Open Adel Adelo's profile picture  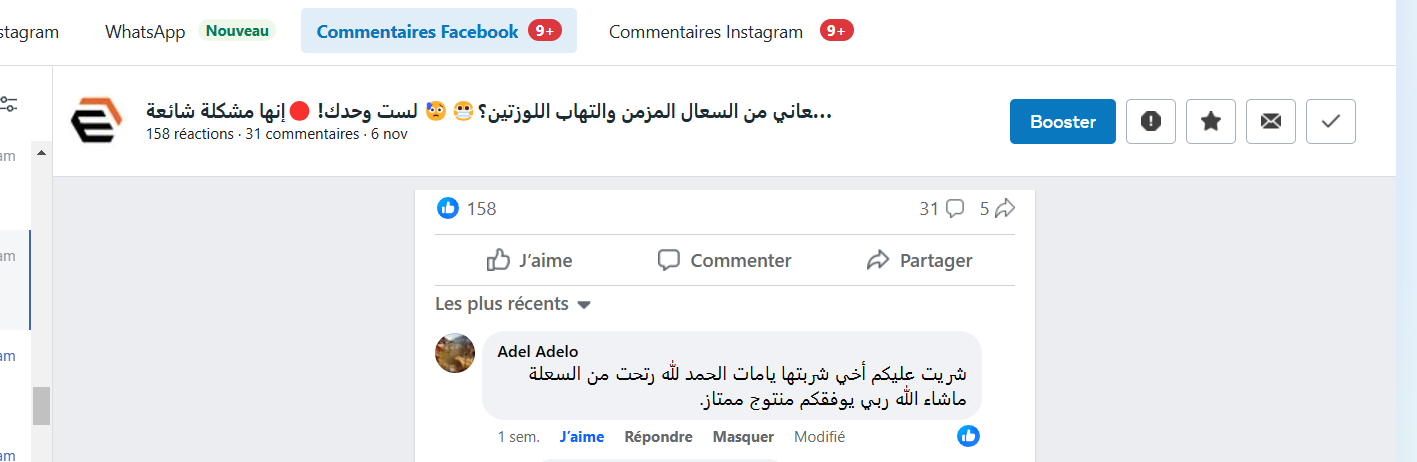click(455, 353)
